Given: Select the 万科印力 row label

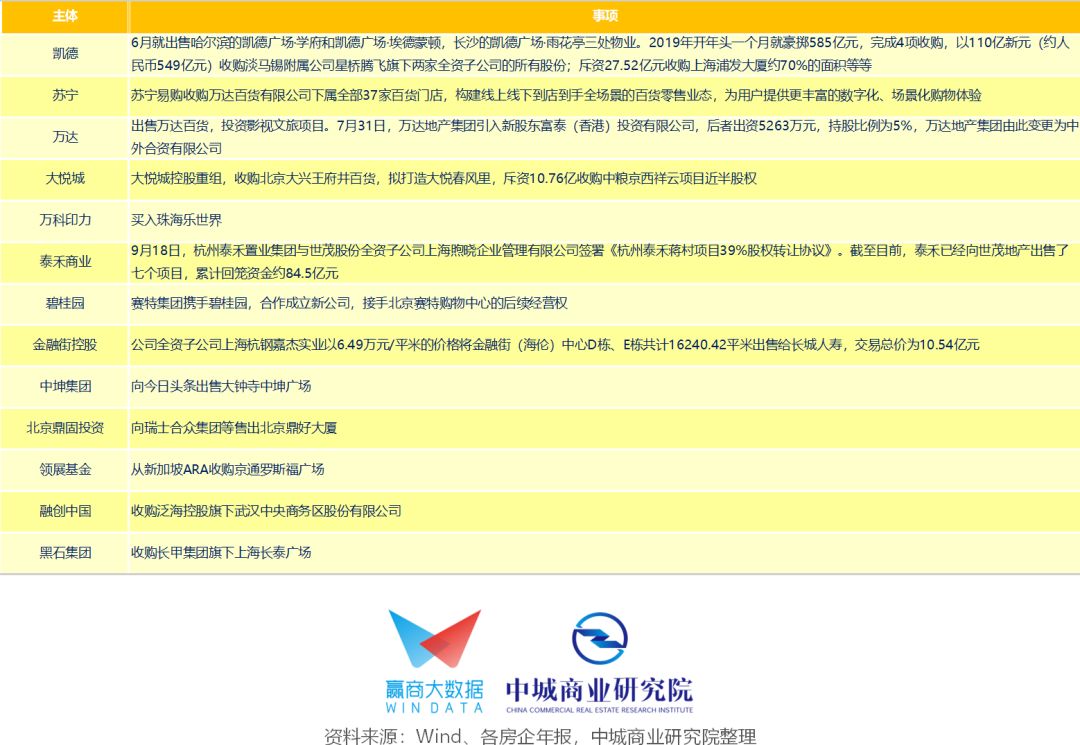Looking at the screenshot, I should (65, 220).
